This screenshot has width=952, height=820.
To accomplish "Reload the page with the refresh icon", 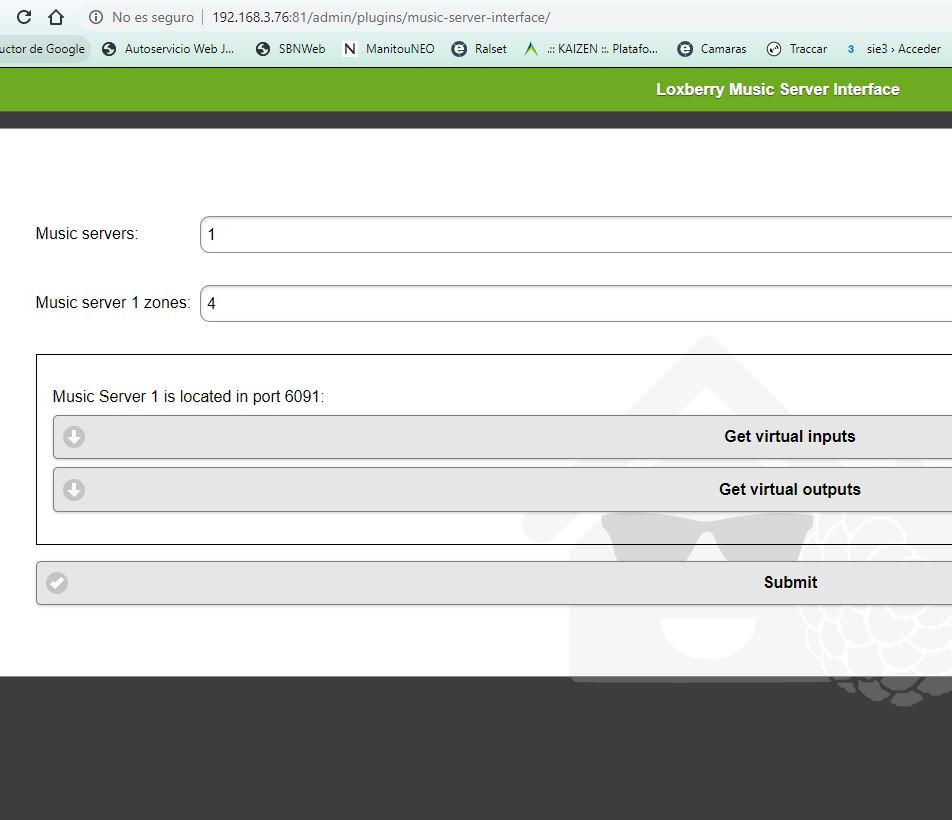I will pyautogui.click(x=24, y=17).
